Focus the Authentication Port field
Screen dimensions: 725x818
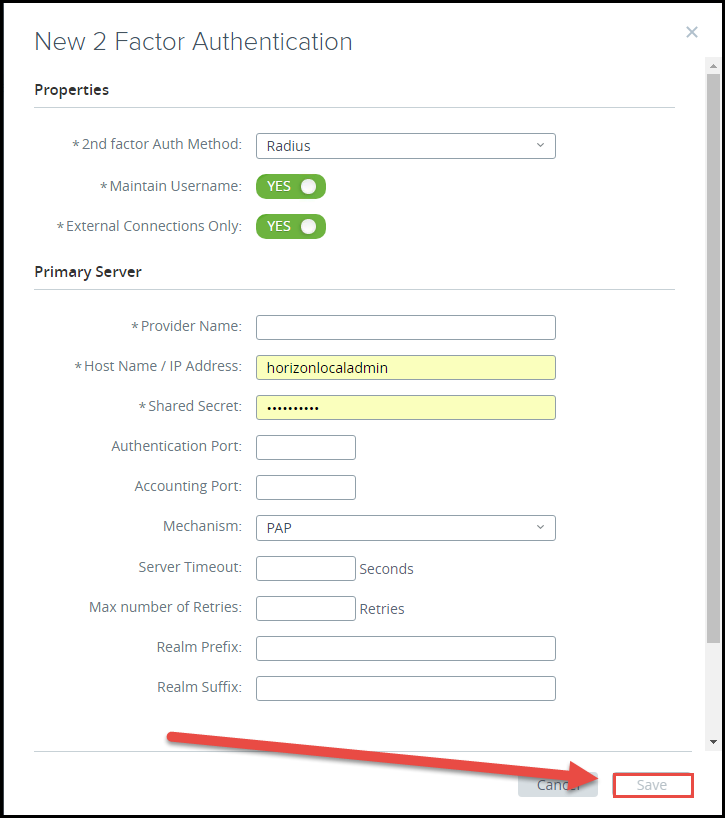tap(305, 447)
